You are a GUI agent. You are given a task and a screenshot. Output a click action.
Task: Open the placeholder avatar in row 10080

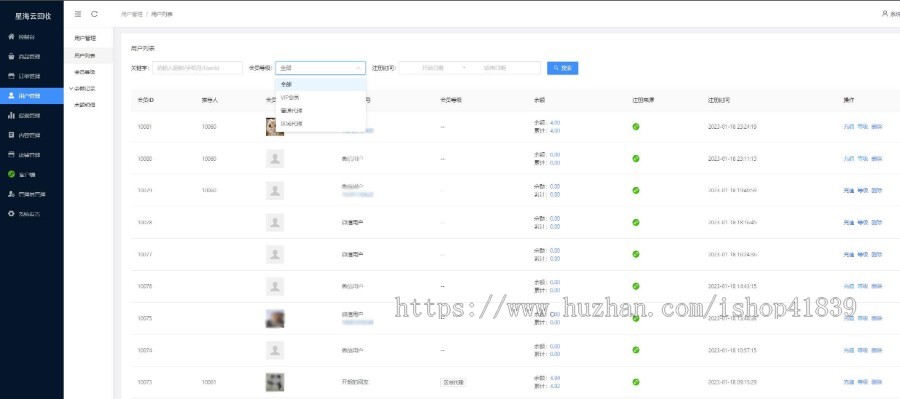click(x=275, y=158)
